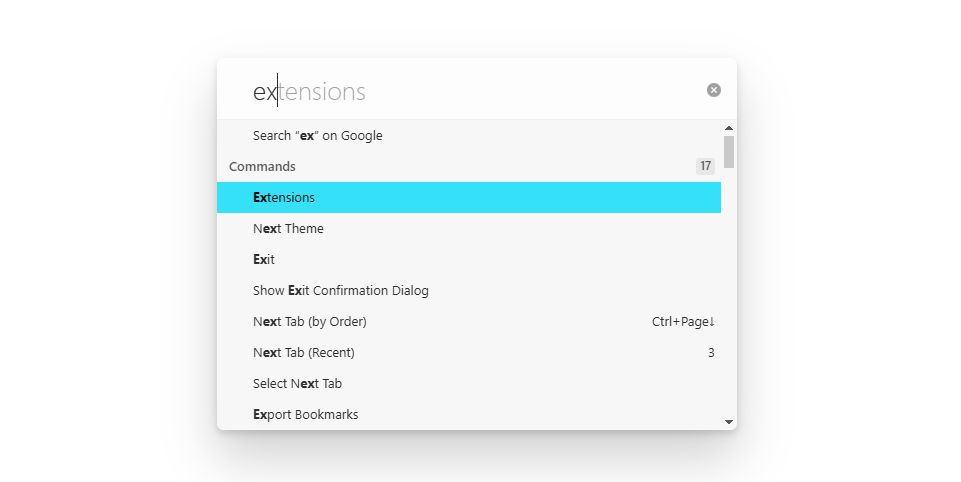Click the 17 results count badge
Viewport: 961px width, 482px height.
[705, 167]
